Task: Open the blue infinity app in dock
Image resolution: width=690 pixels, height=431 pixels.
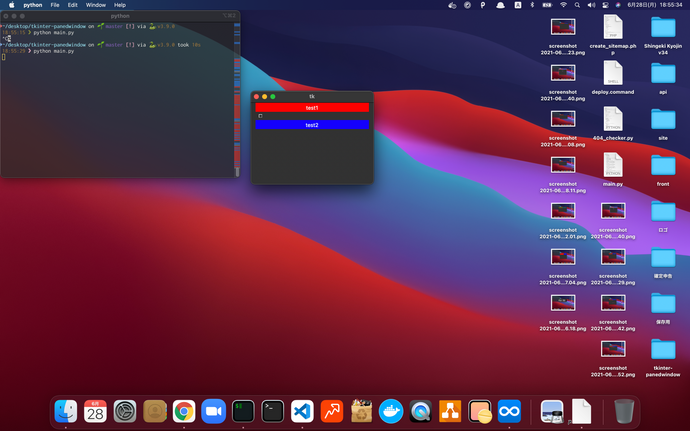Action: tap(509, 411)
